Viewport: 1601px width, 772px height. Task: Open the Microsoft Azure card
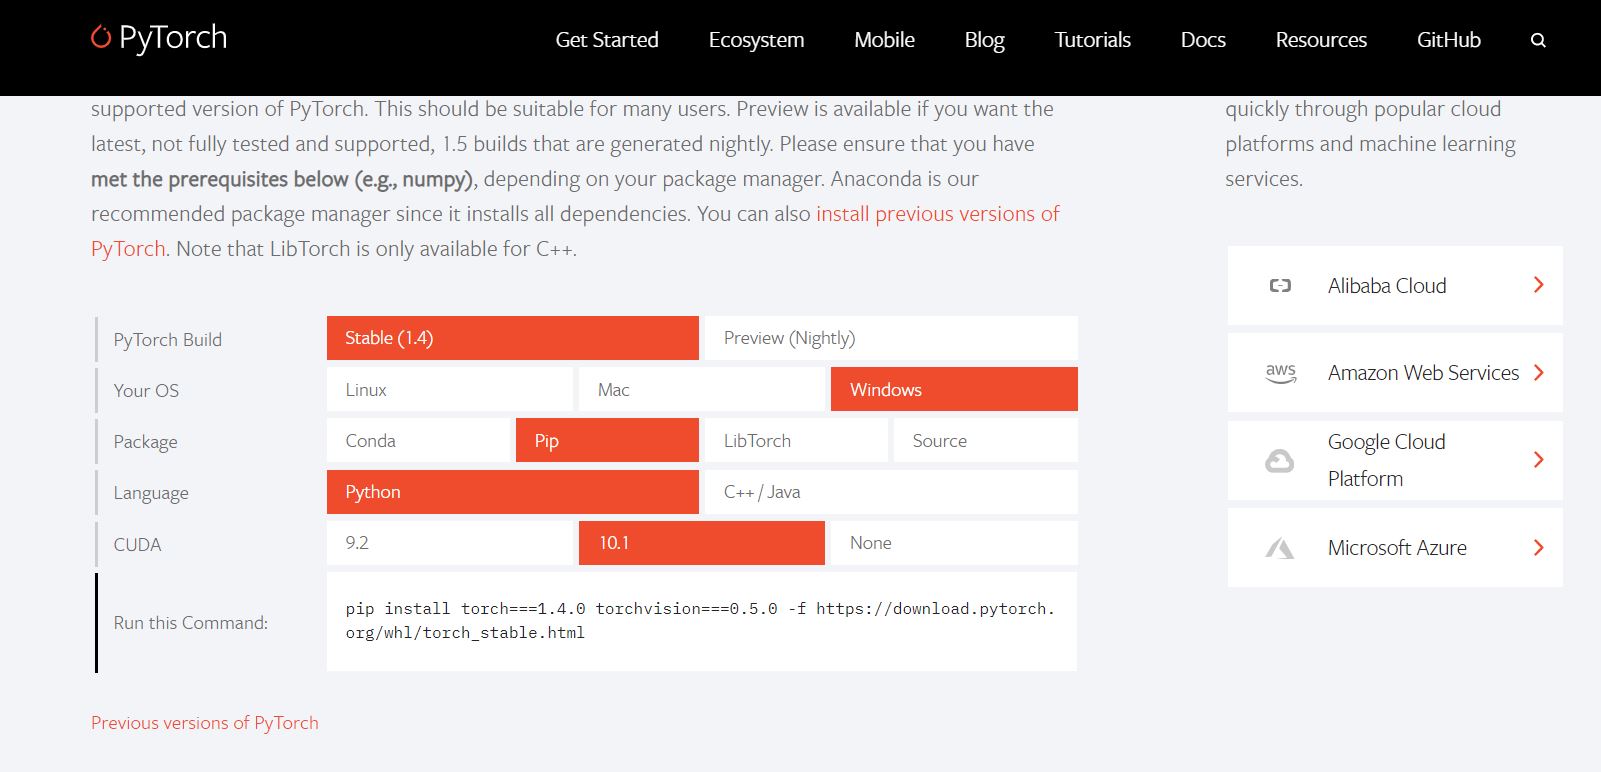[x=1395, y=547]
